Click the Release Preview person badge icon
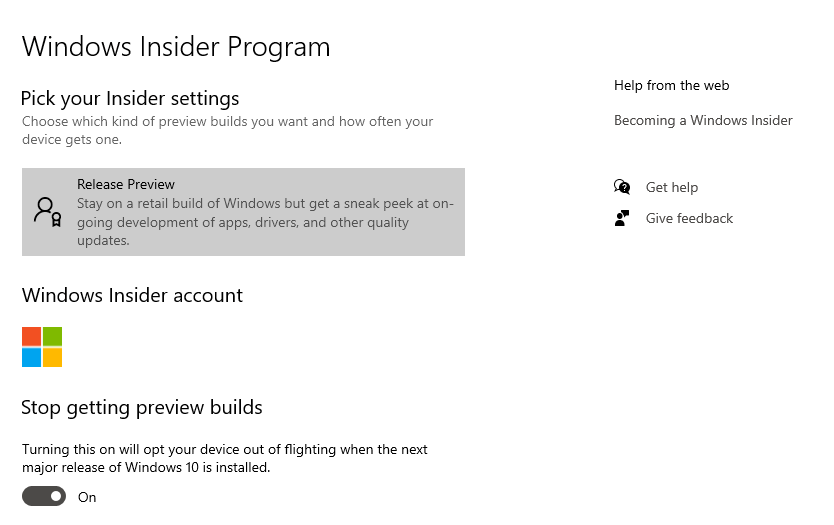 [x=47, y=211]
